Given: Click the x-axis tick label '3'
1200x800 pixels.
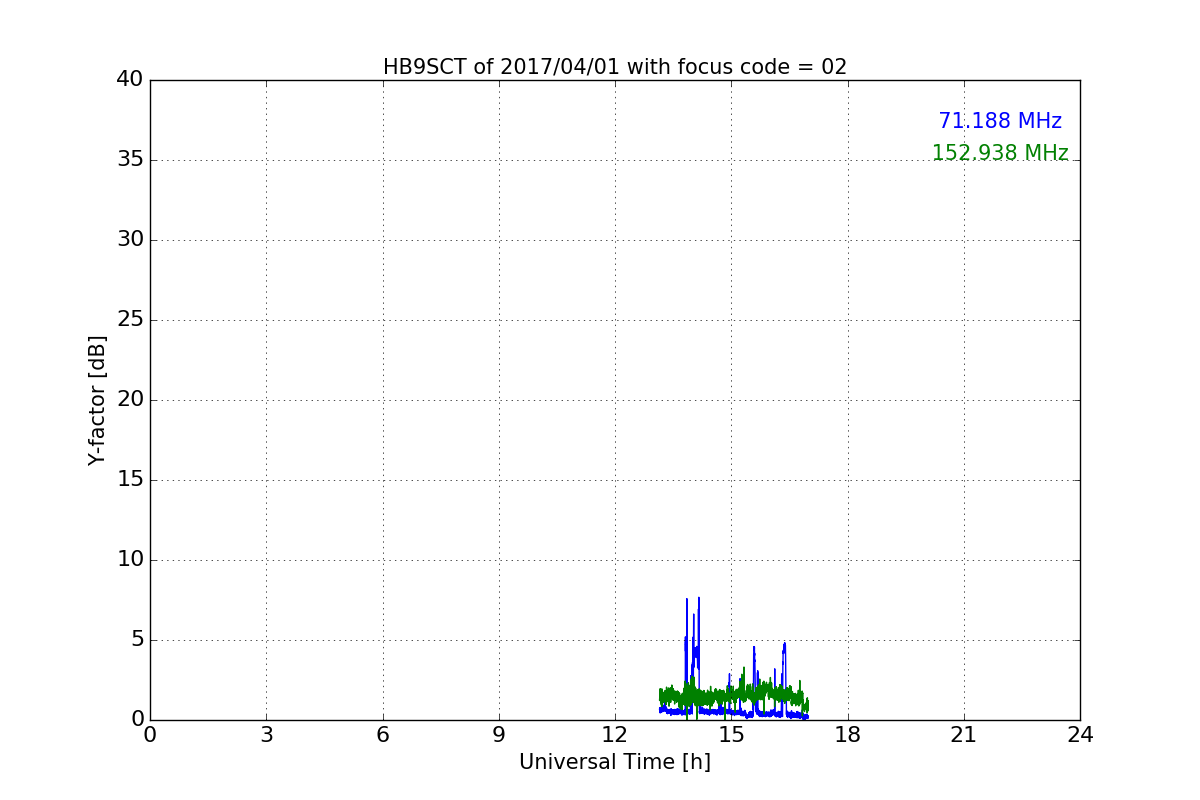Looking at the screenshot, I should [x=266, y=735].
